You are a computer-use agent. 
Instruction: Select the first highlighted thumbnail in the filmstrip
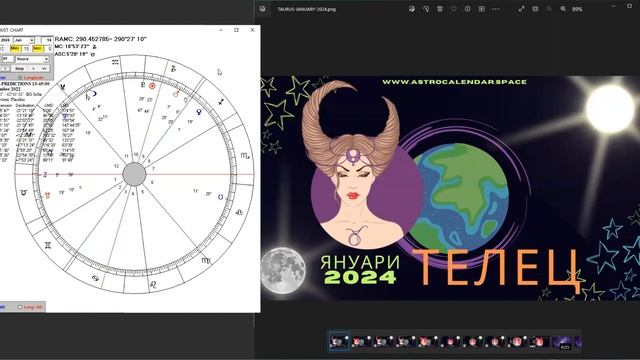(339, 341)
